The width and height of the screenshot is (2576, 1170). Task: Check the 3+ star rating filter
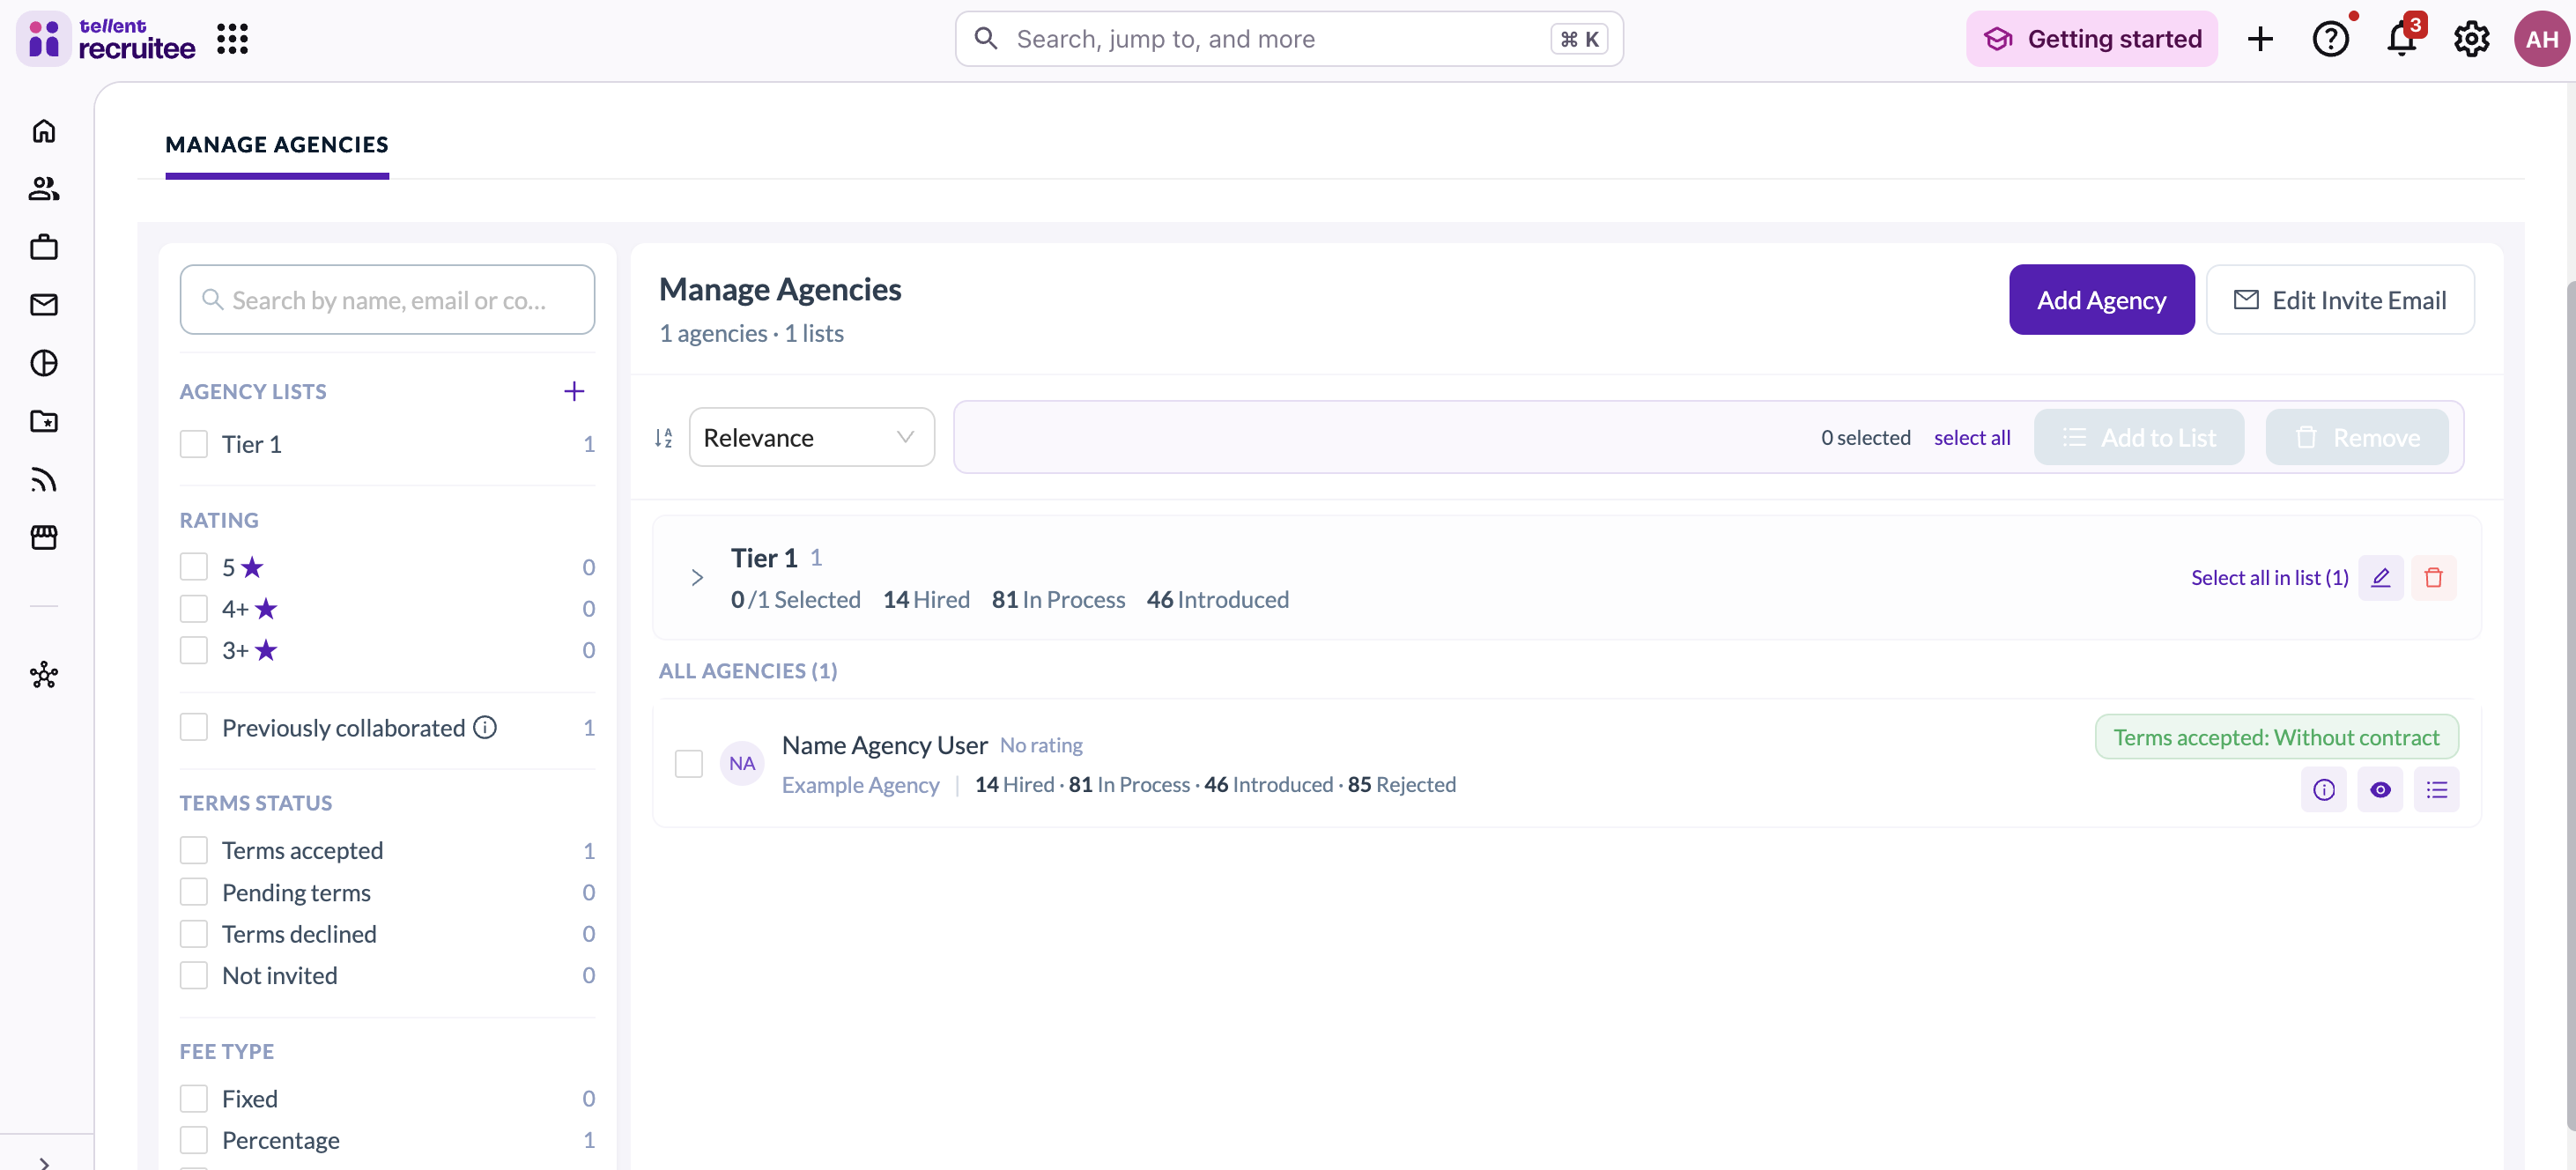[x=193, y=650]
